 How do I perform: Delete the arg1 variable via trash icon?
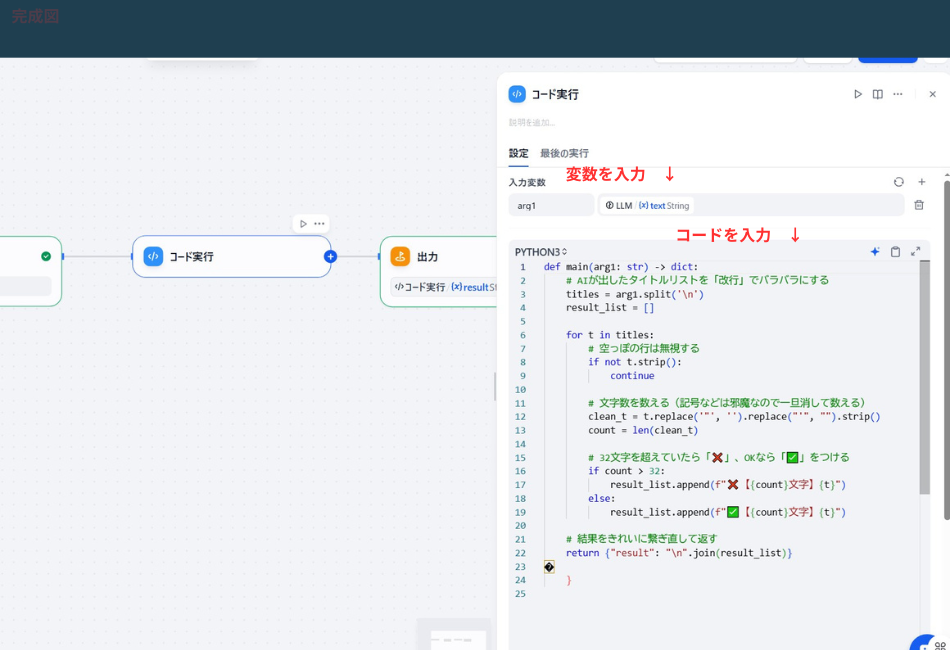[x=919, y=205]
